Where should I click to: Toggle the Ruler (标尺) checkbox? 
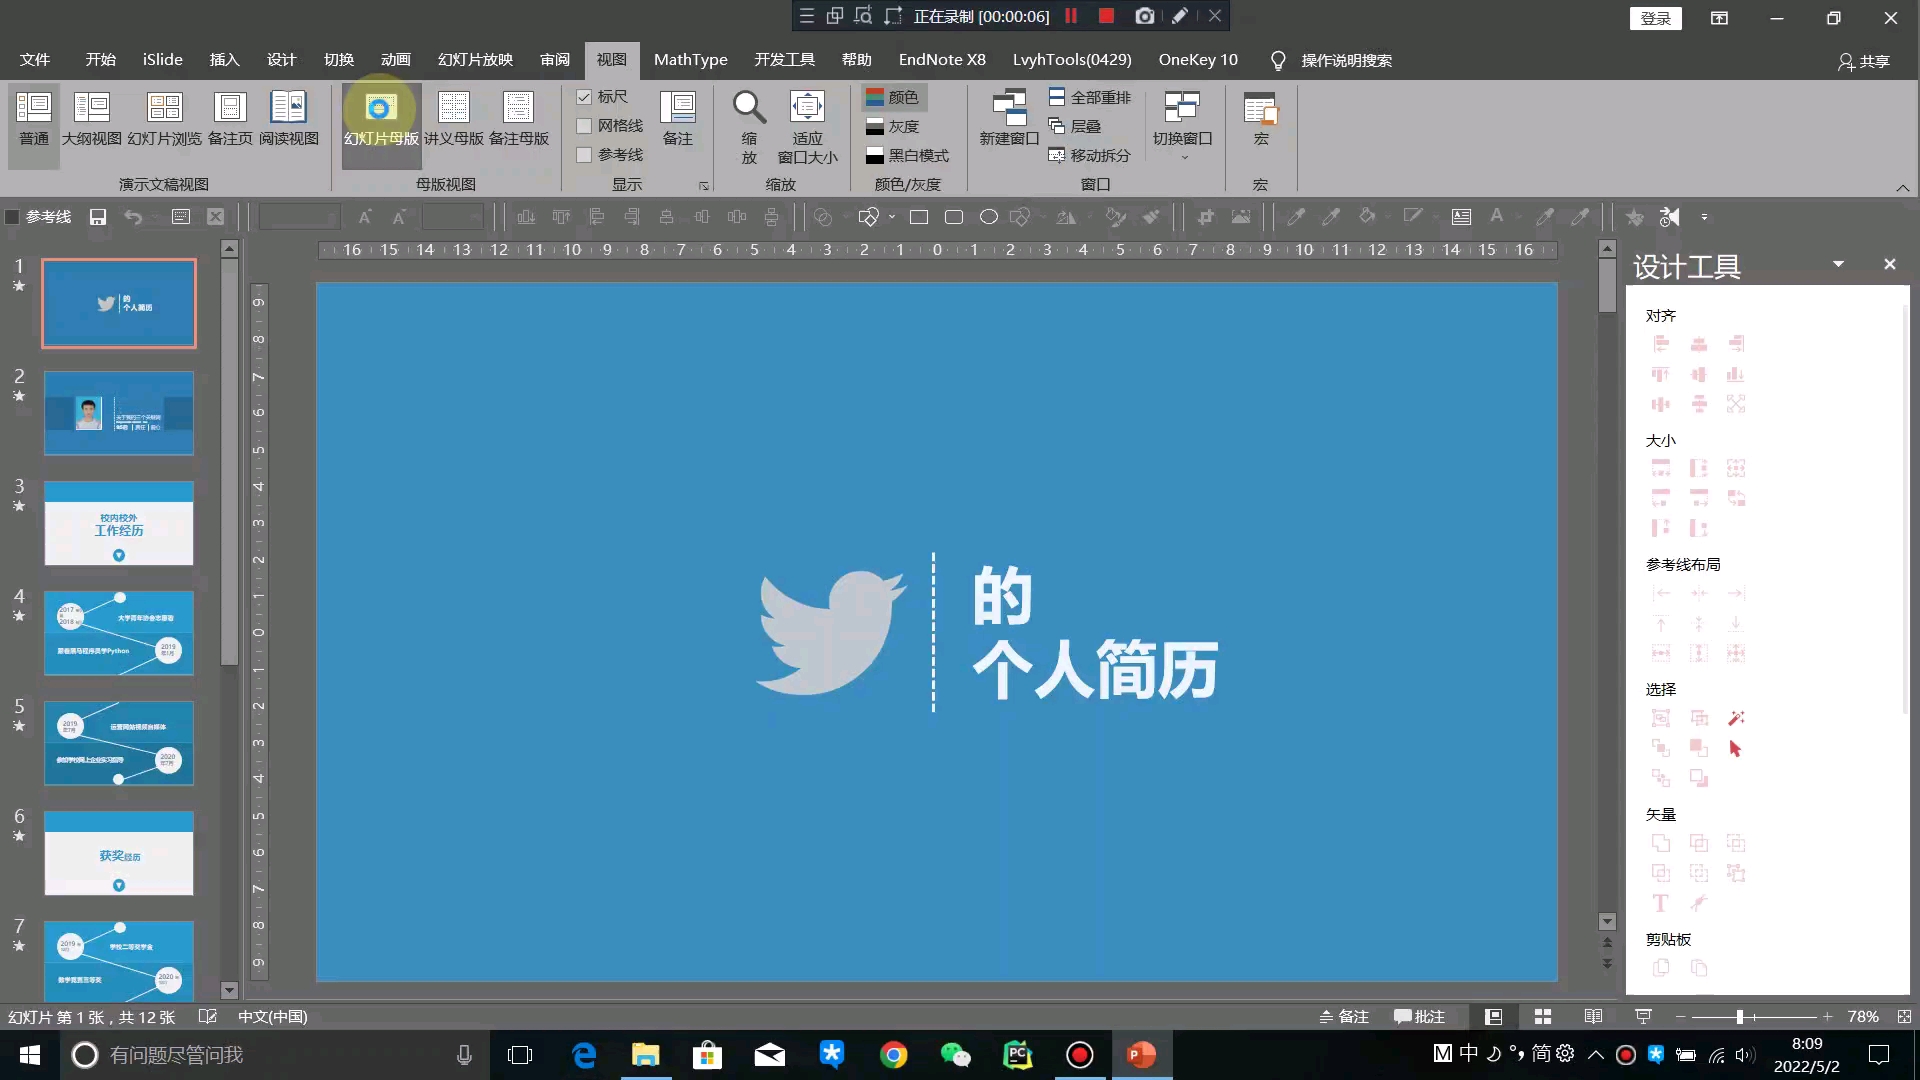coord(584,97)
